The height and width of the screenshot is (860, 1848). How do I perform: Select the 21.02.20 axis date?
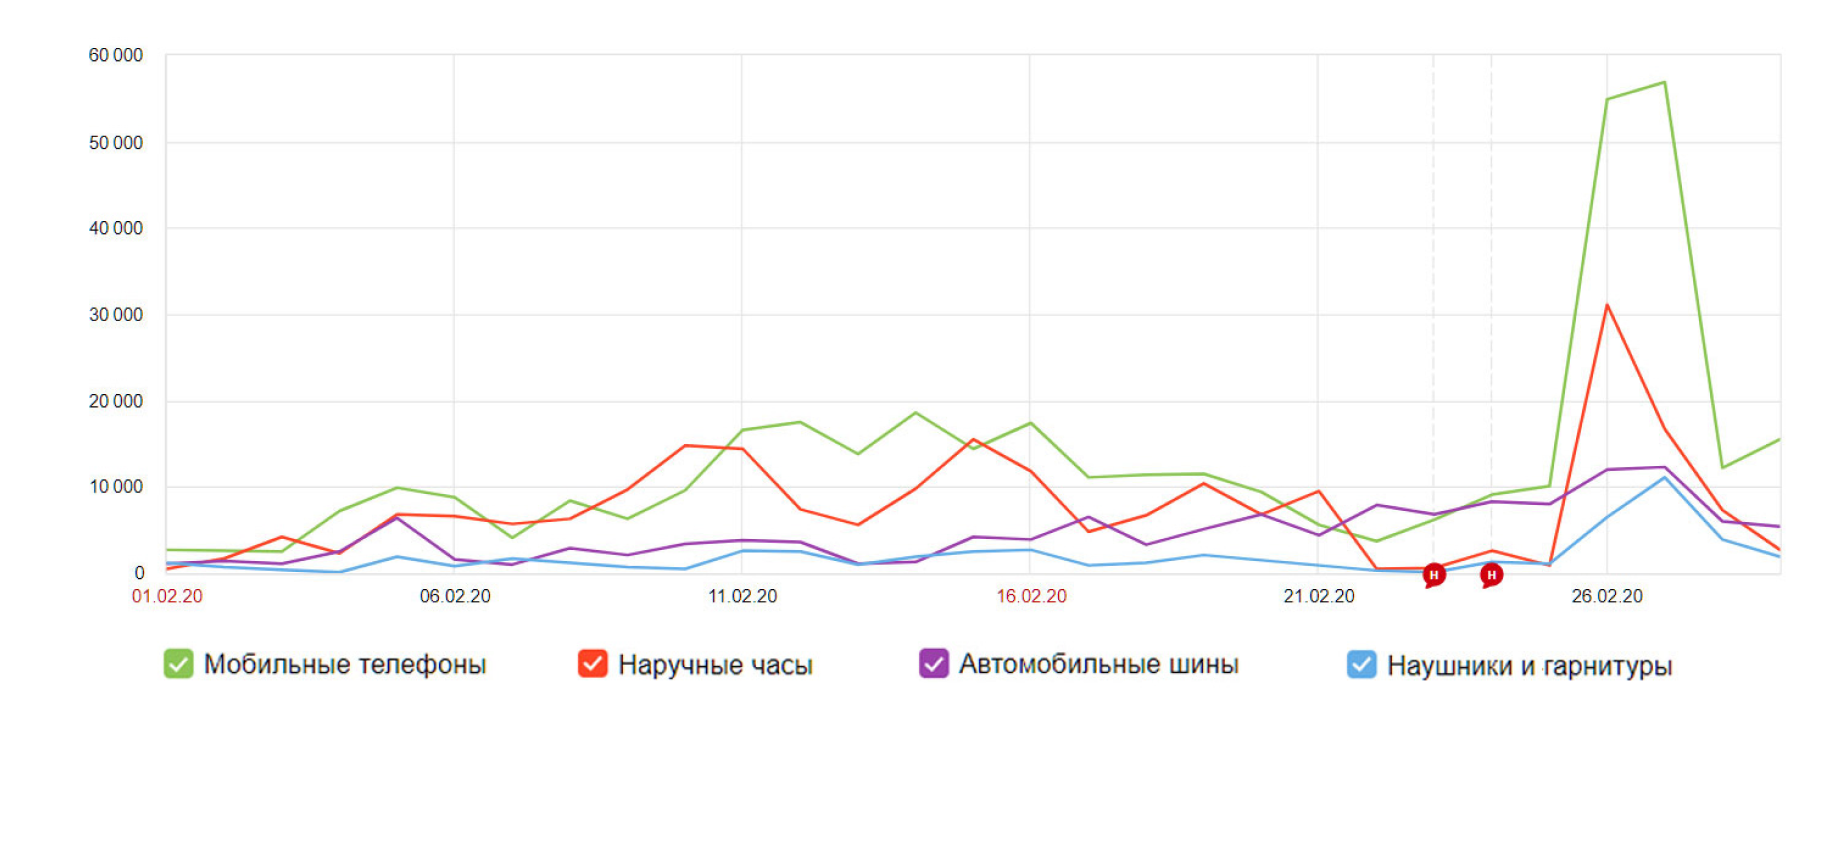[x=1319, y=596]
